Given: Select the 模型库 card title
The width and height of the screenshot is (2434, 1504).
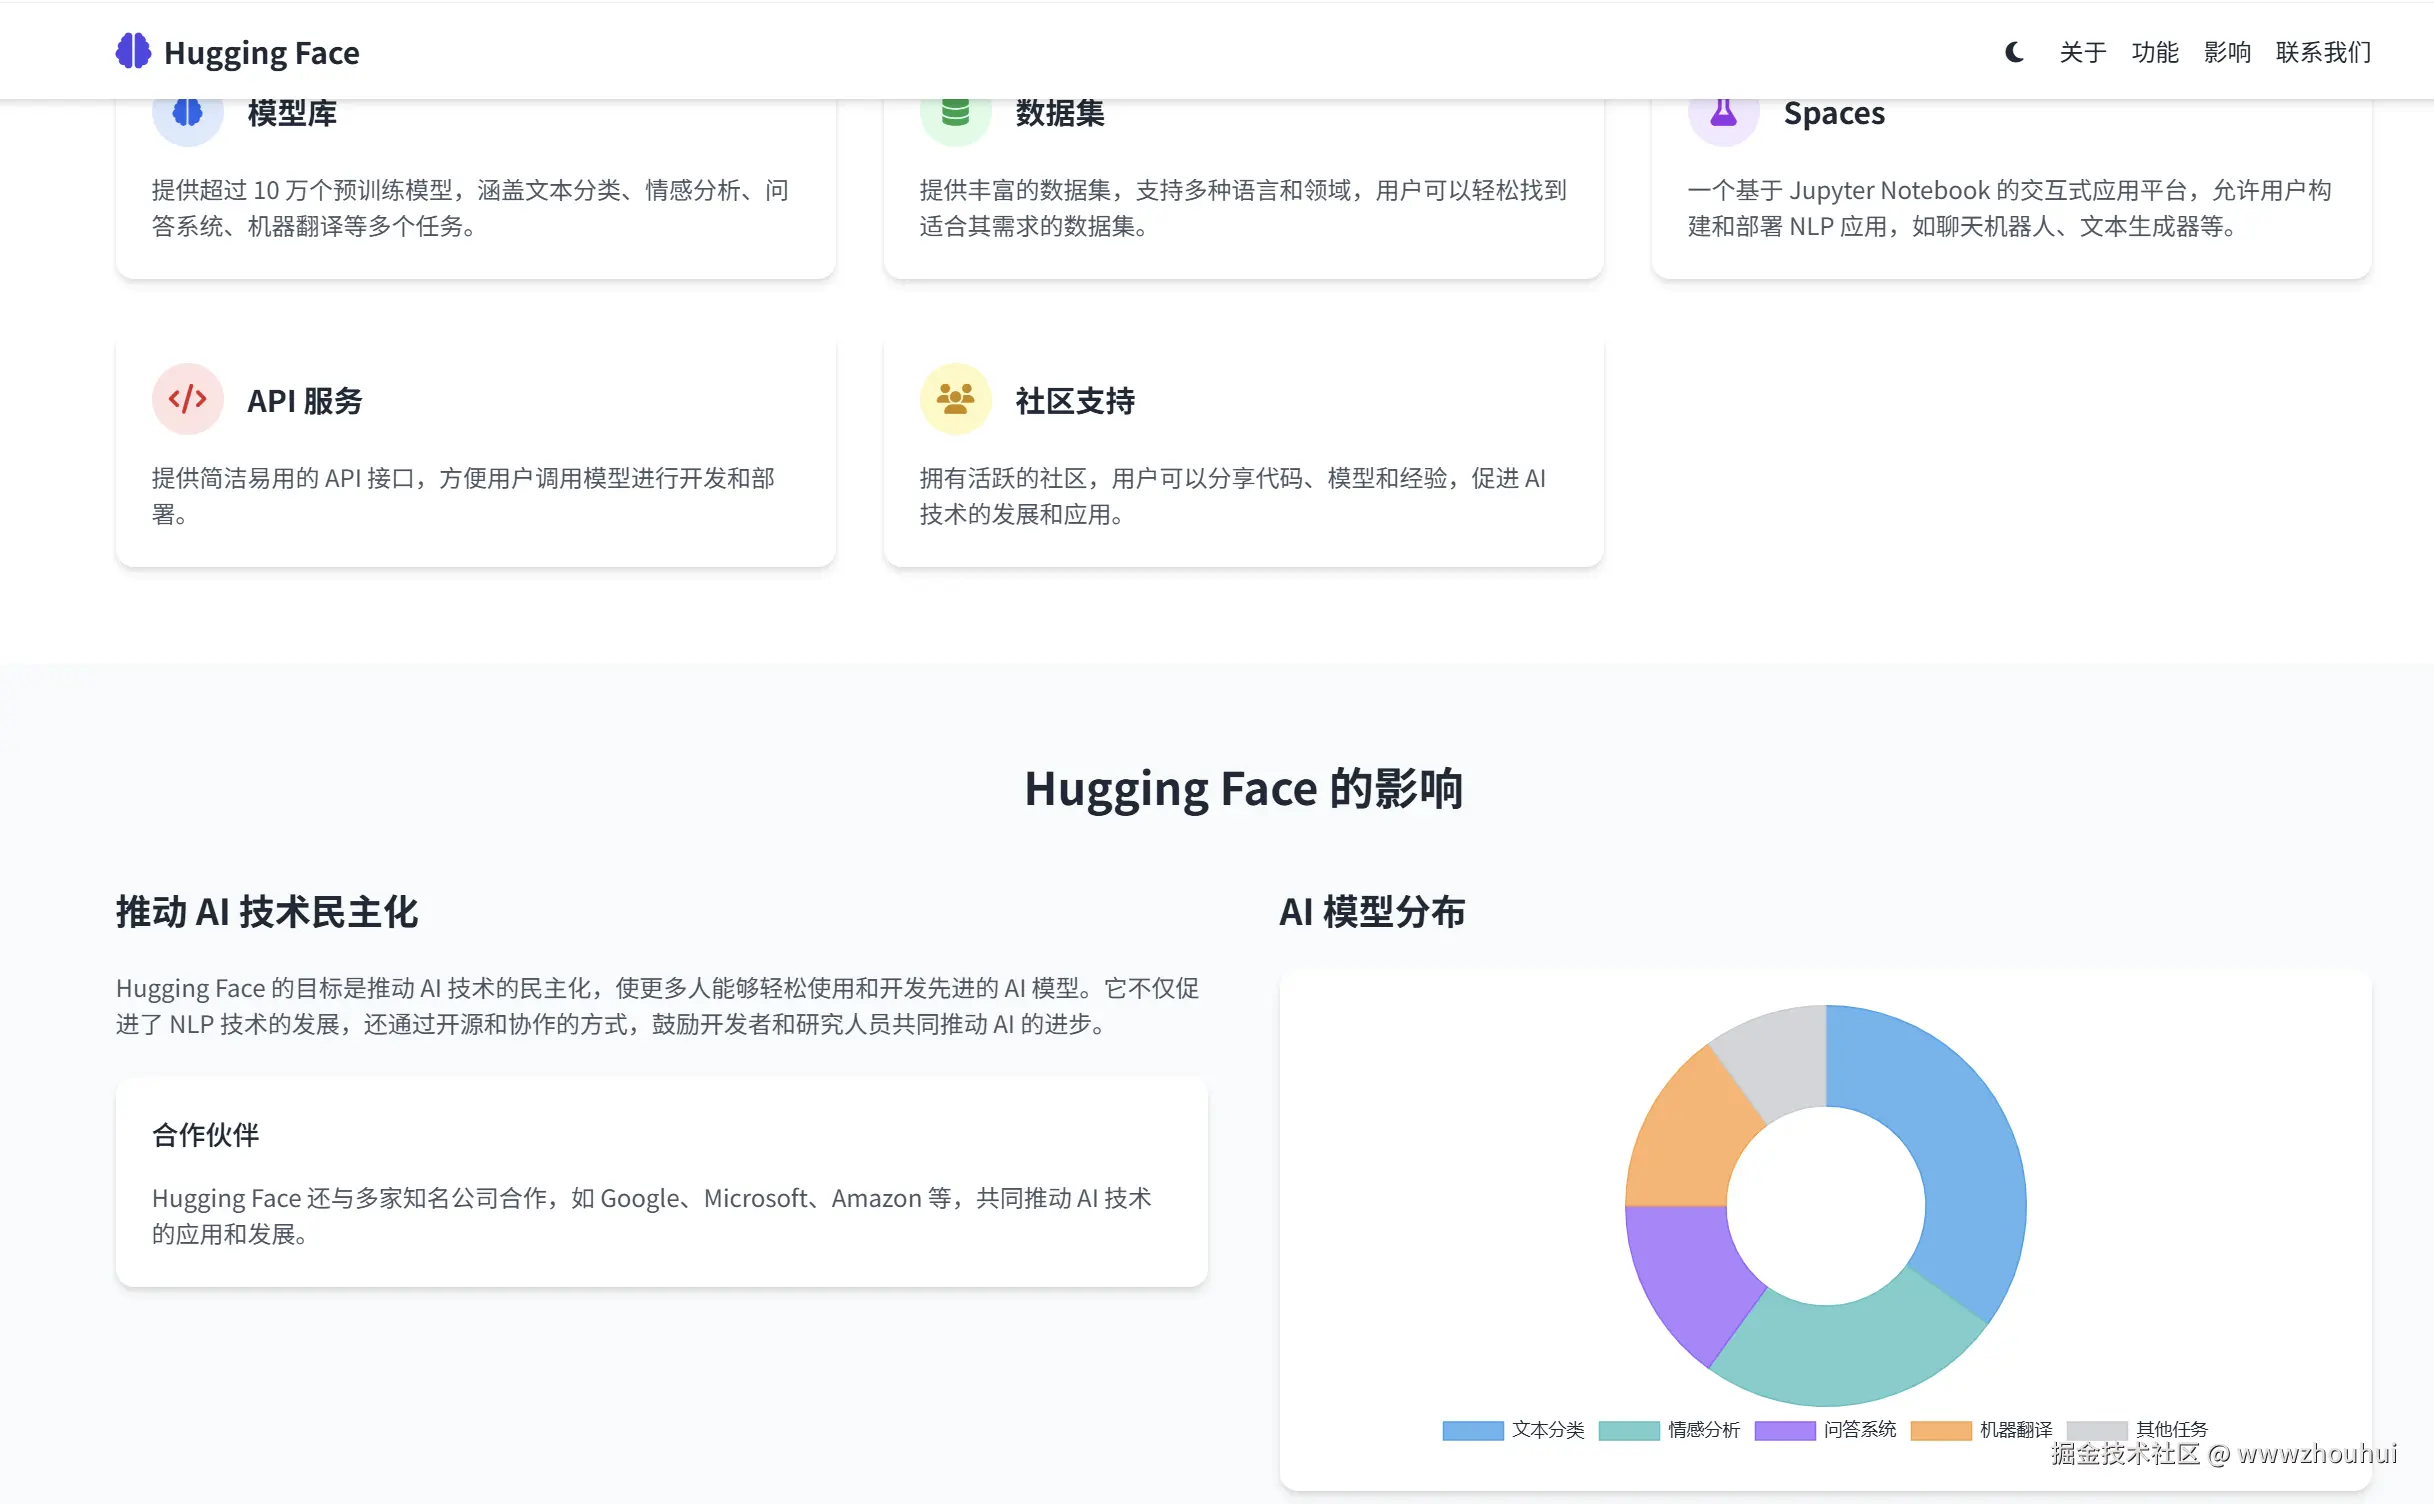Looking at the screenshot, I should [292, 113].
